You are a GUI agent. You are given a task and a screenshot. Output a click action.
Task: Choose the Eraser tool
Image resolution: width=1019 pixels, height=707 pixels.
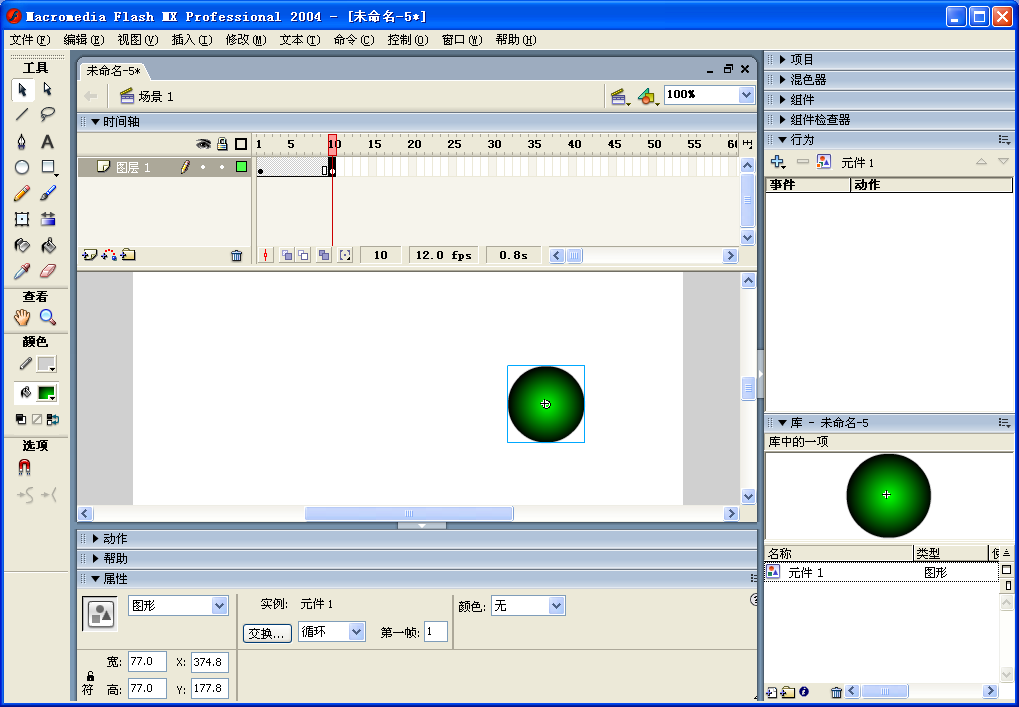pyautogui.click(x=47, y=271)
